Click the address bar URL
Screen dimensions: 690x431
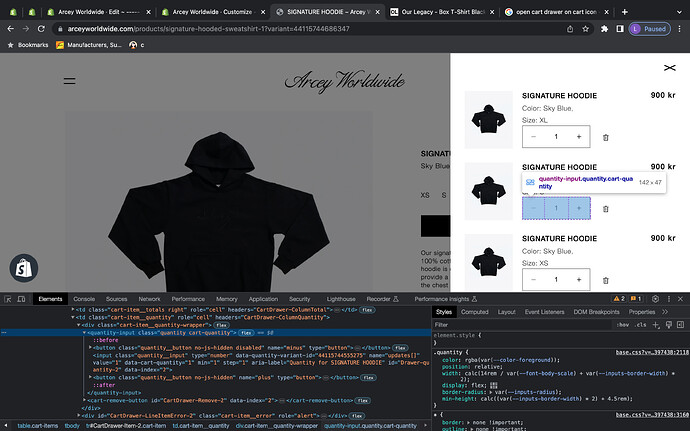pyautogui.click(x=209, y=29)
